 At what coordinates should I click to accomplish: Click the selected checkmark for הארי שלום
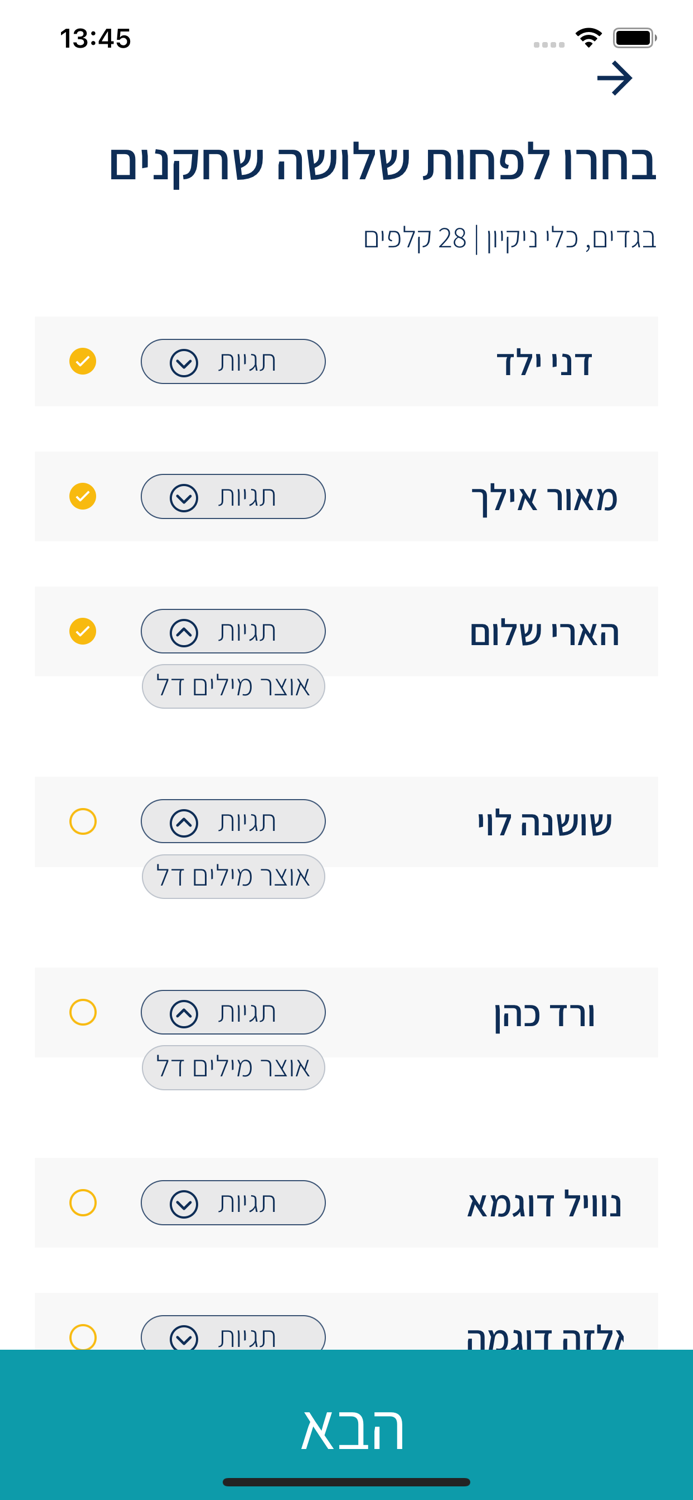(83, 631)
